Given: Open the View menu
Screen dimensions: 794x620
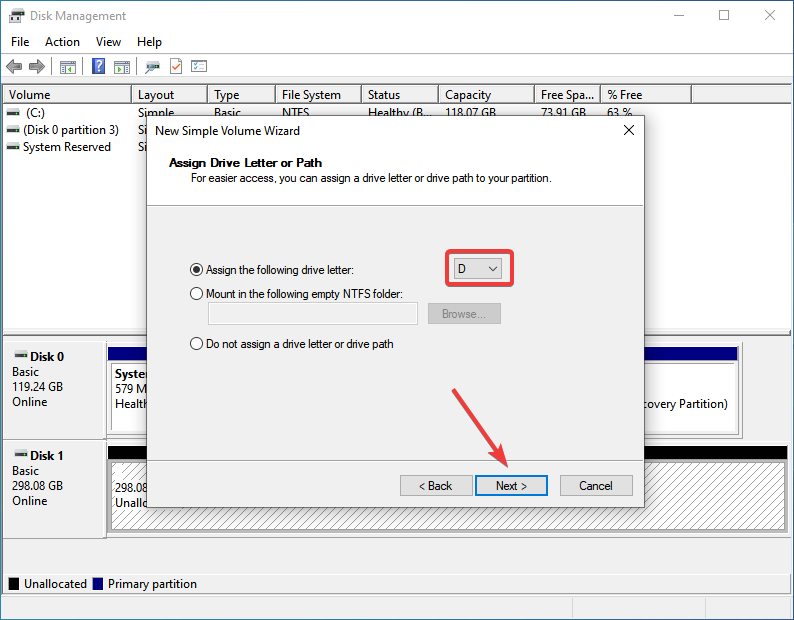Looking at the screenshot, I should click(x=108, y=42).
